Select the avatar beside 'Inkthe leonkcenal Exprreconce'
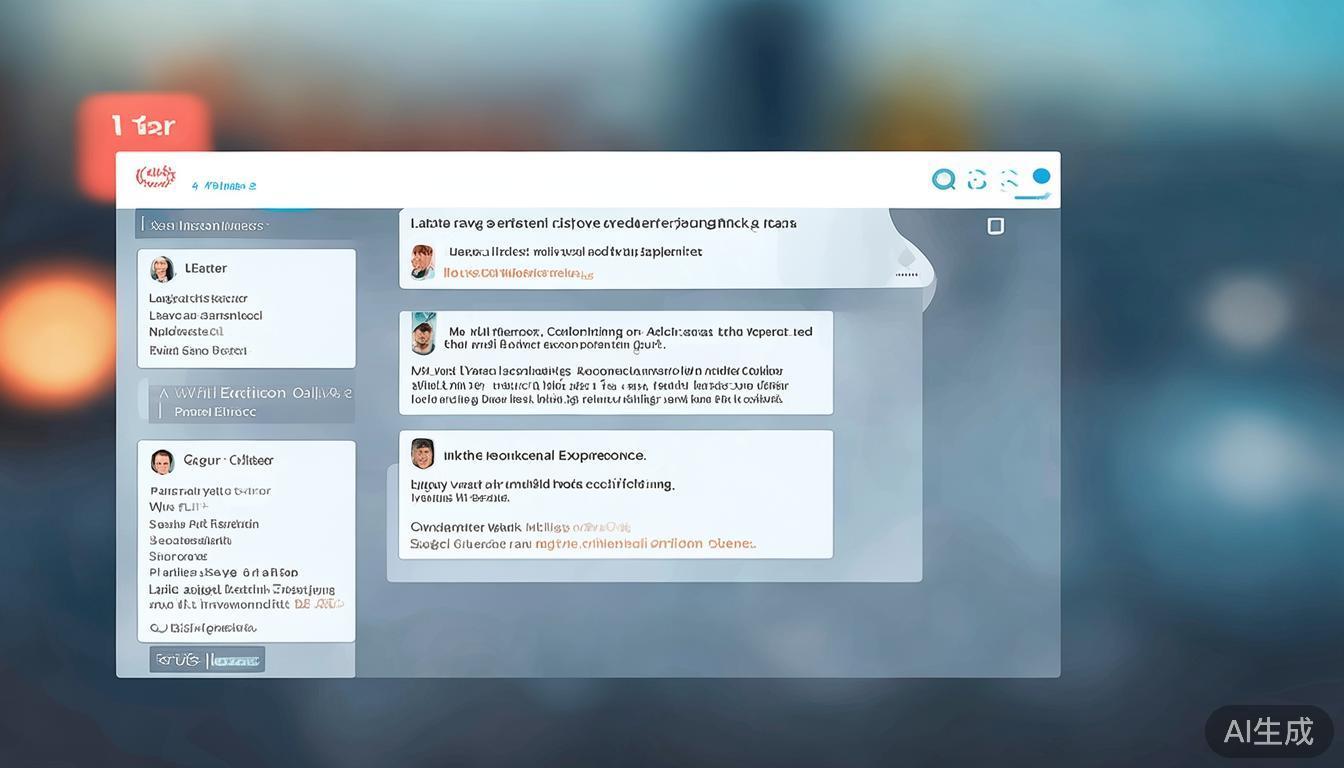Screen dimensions: 1344x768 [423, 453]
